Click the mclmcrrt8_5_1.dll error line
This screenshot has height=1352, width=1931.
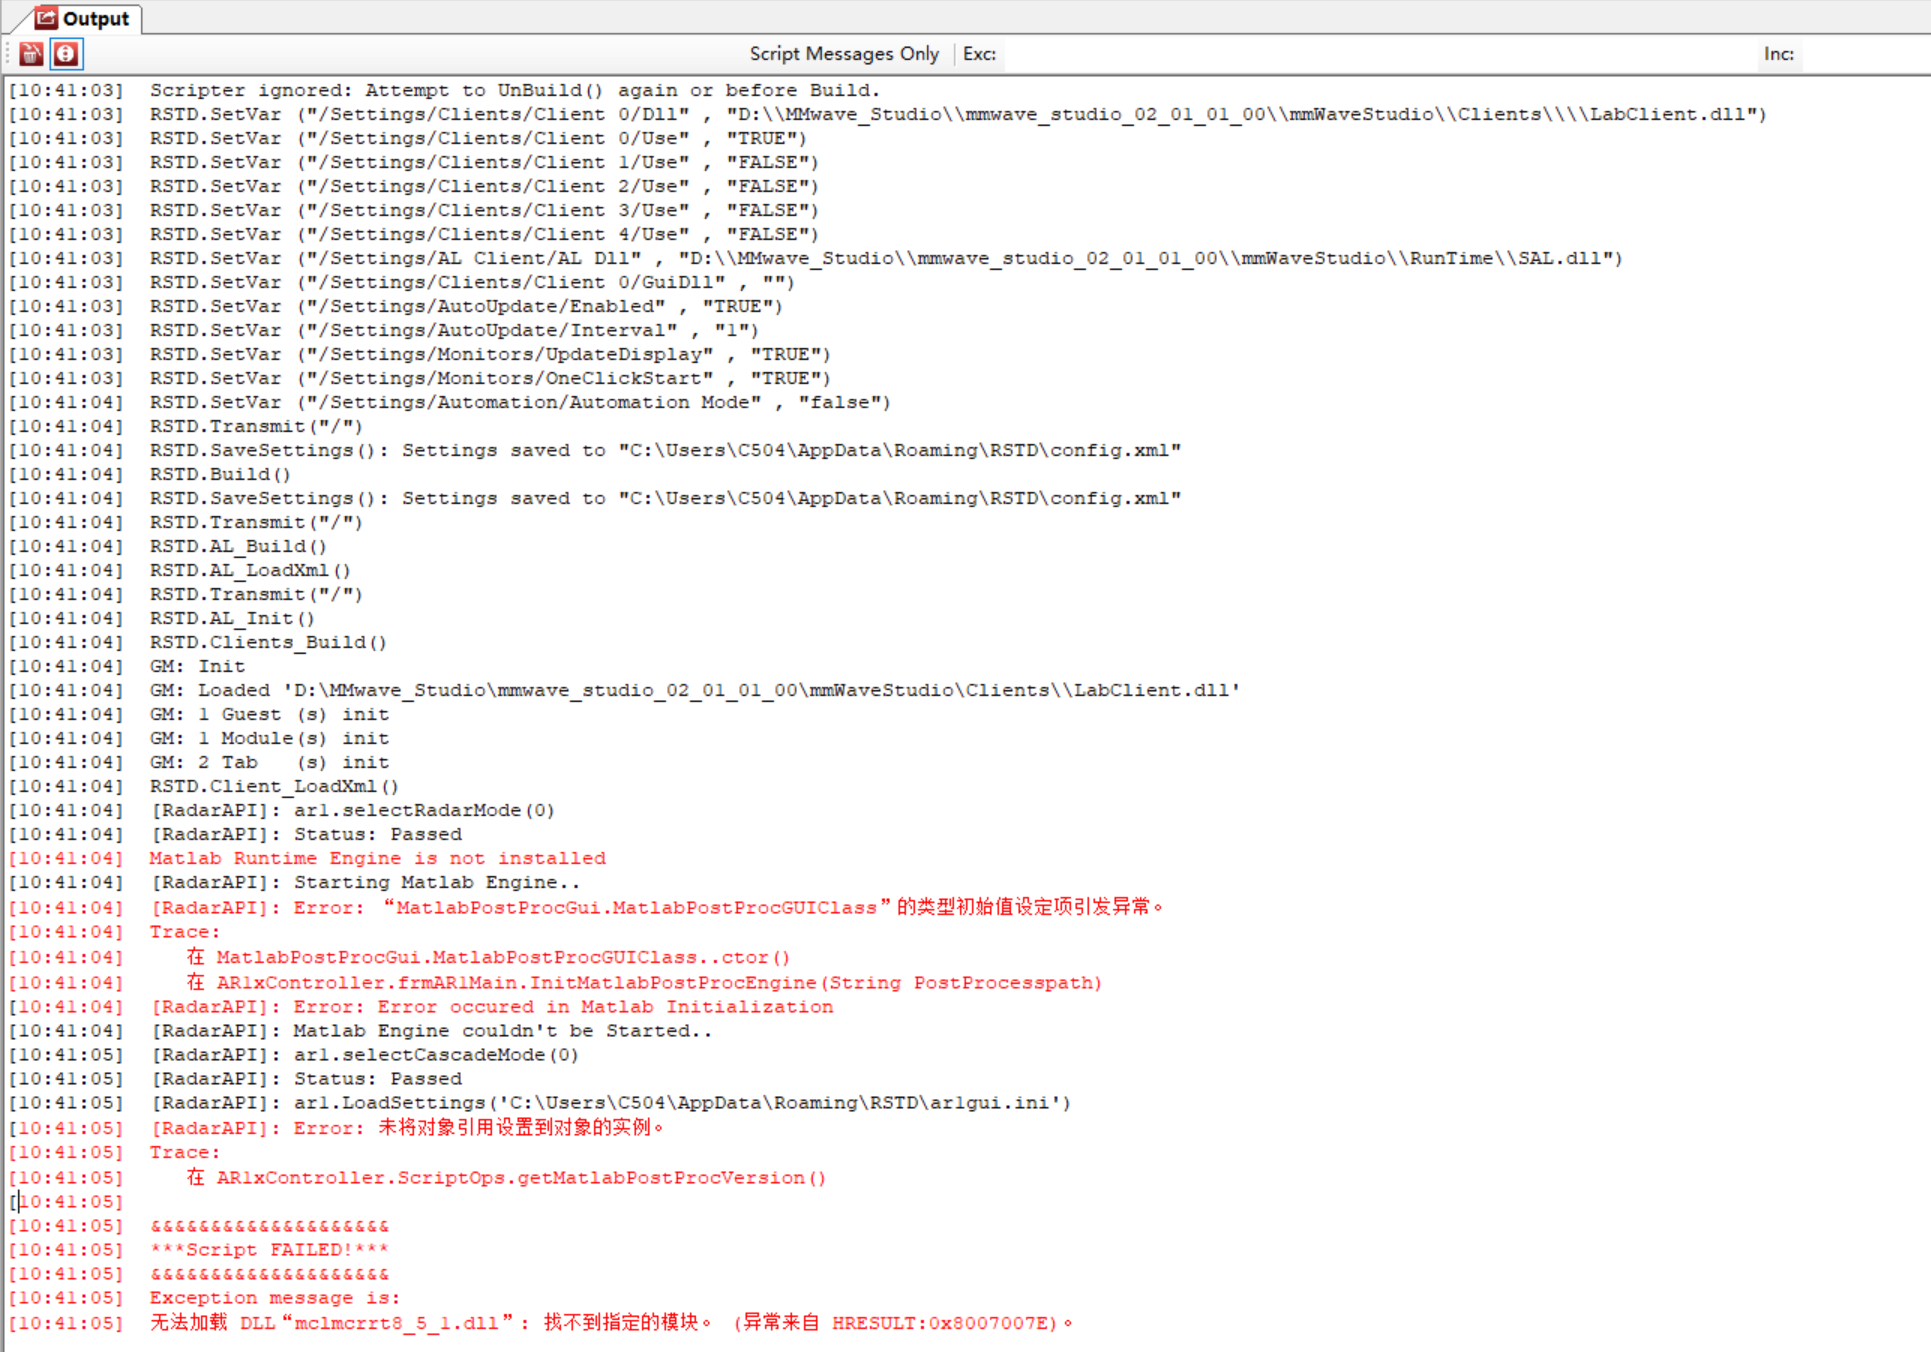[x=610, y=1323]
